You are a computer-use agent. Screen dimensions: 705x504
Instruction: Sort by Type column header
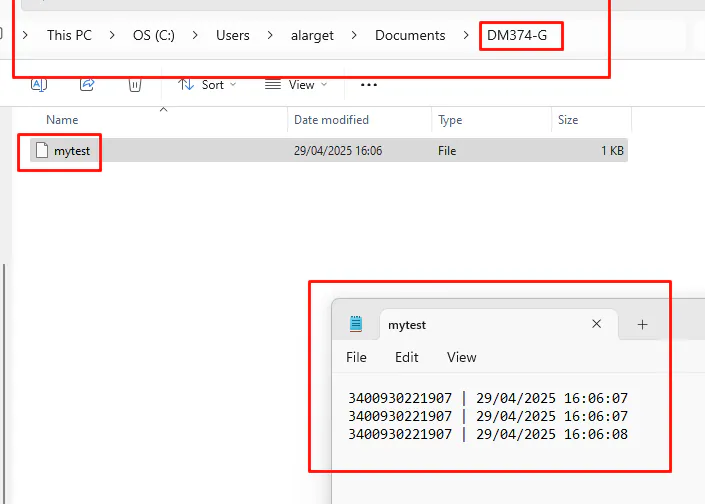coord(450,120)
